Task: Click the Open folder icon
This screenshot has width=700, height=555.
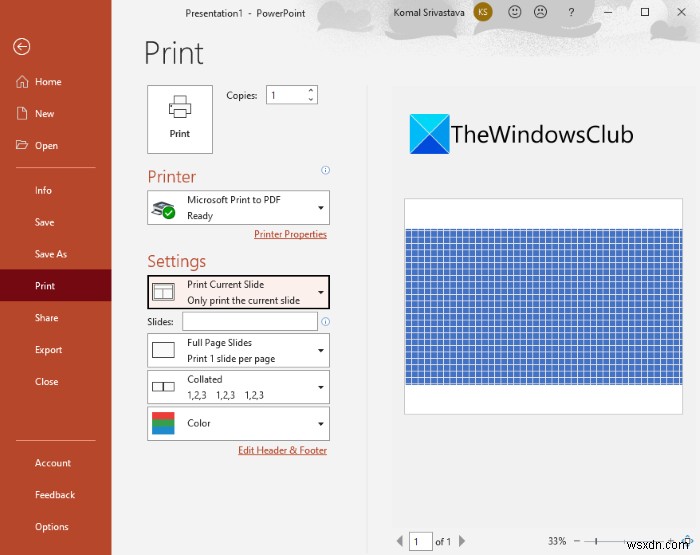Action: [21, 145]
